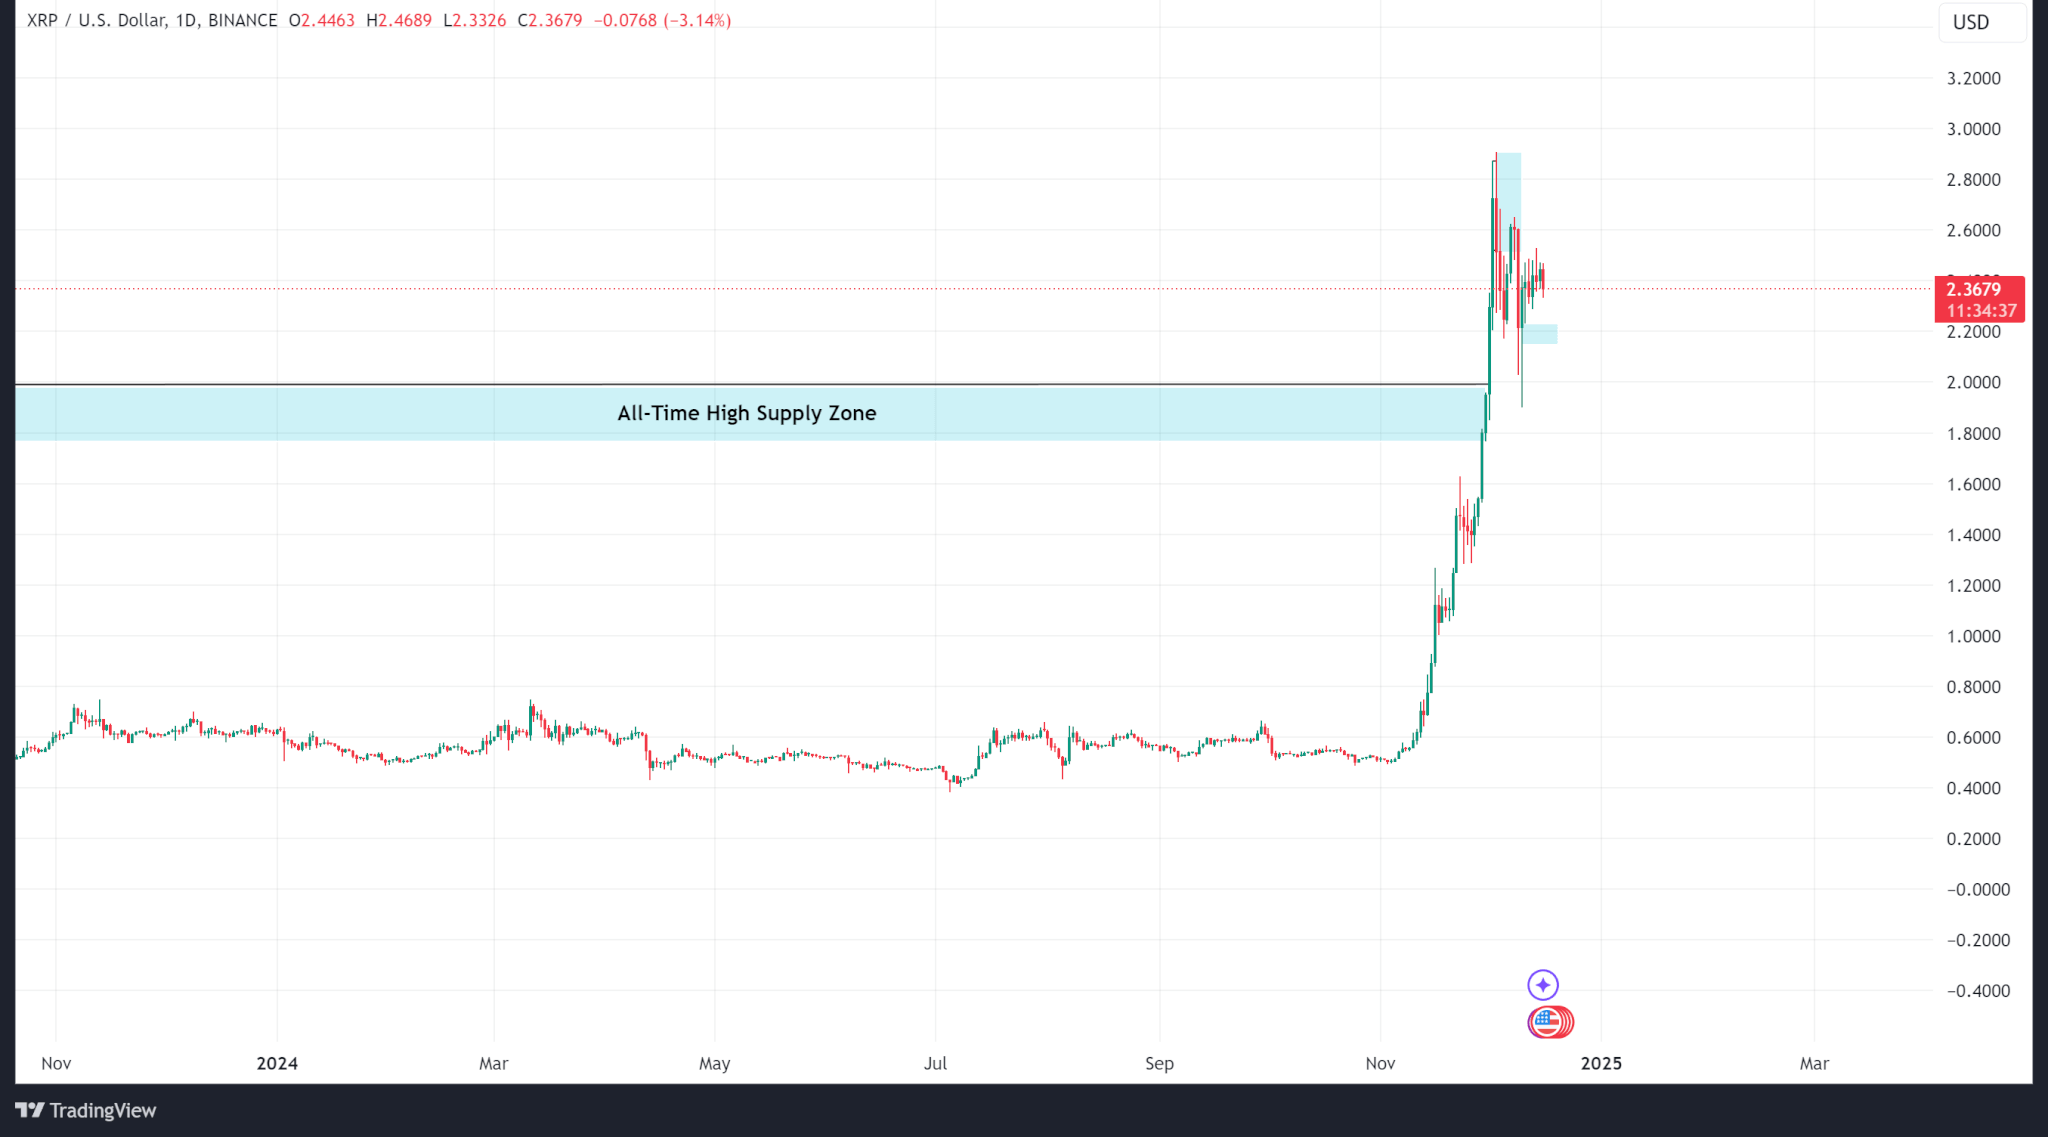The height and width of the screenshot is (1137, 2048).
Task: Click the closing value C2.3679 in header
Action: pos(550,20)
